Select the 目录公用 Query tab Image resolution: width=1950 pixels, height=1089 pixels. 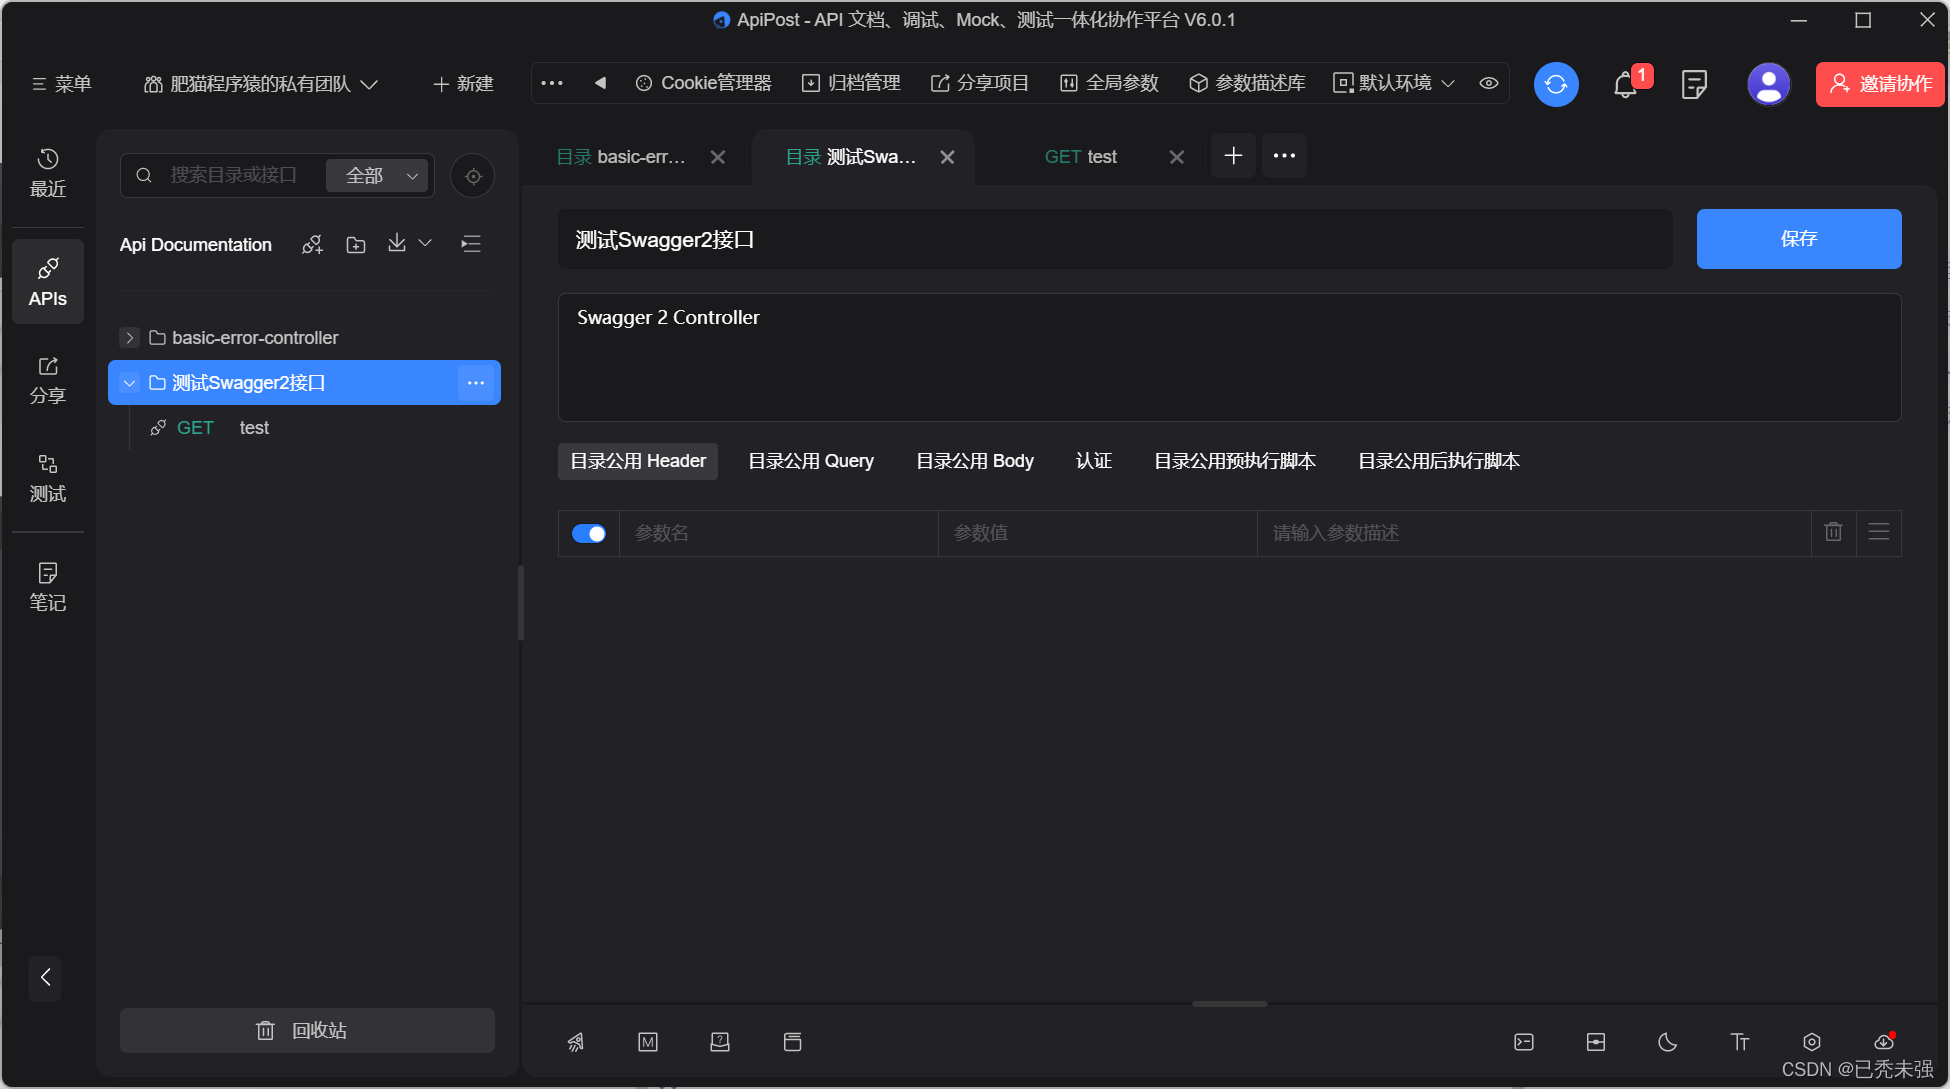point(811,461)
